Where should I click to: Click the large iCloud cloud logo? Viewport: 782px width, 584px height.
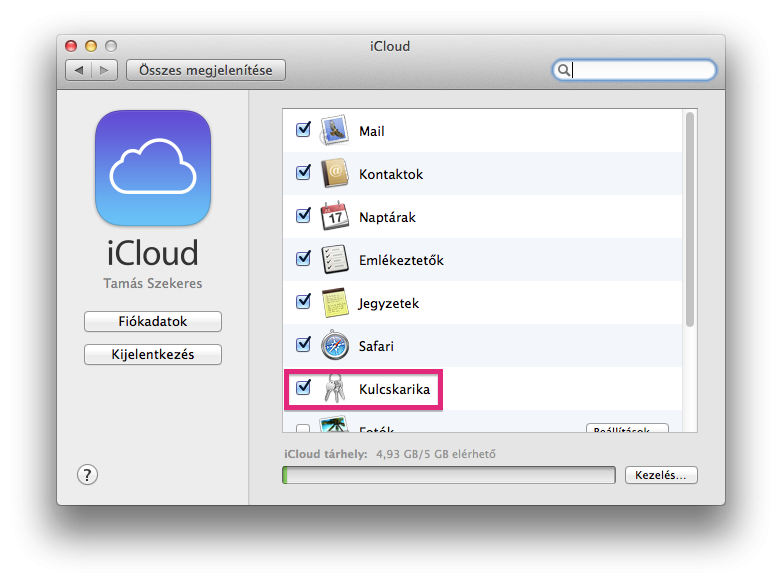coord(153,168)
